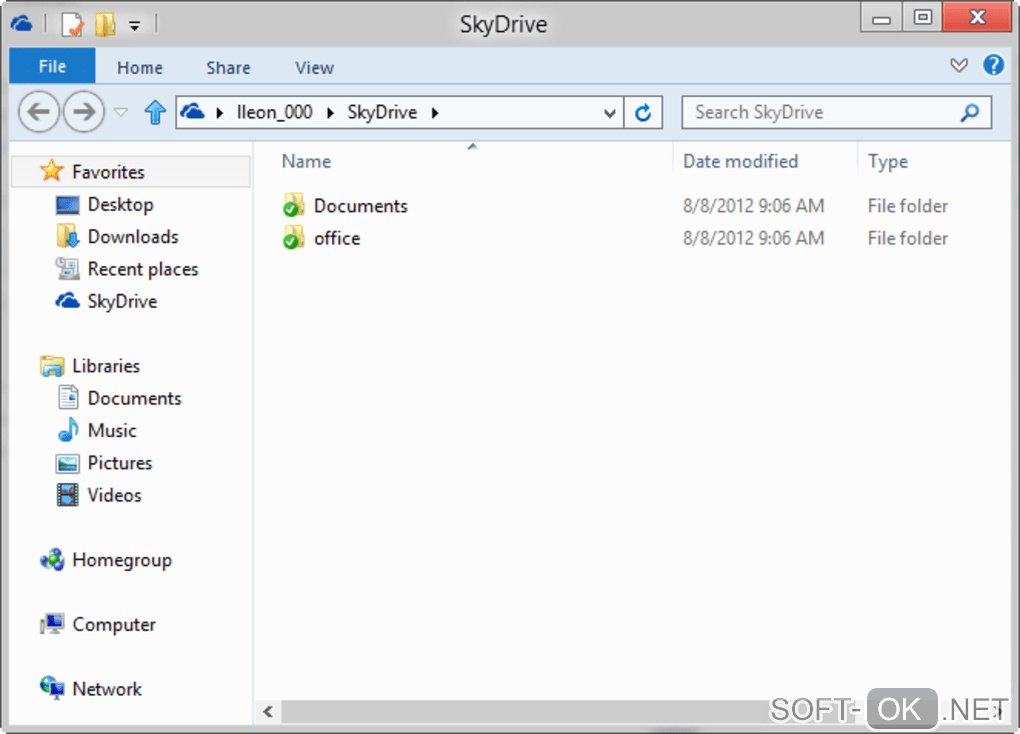
Task: Select the office folder name
Action: pyautogui.click(x=337, y=238)
